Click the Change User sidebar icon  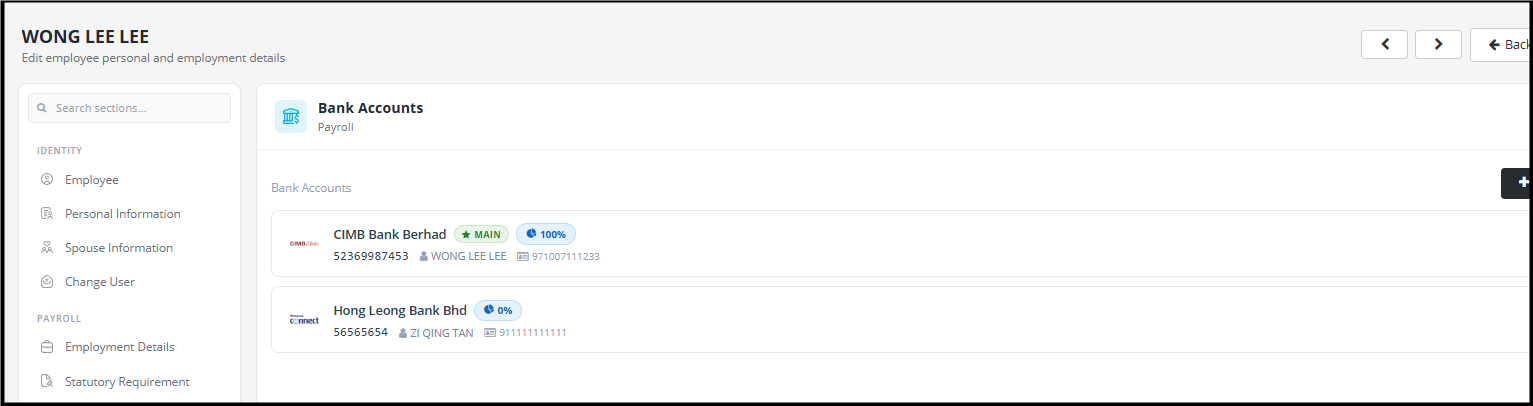coord(46,282)
